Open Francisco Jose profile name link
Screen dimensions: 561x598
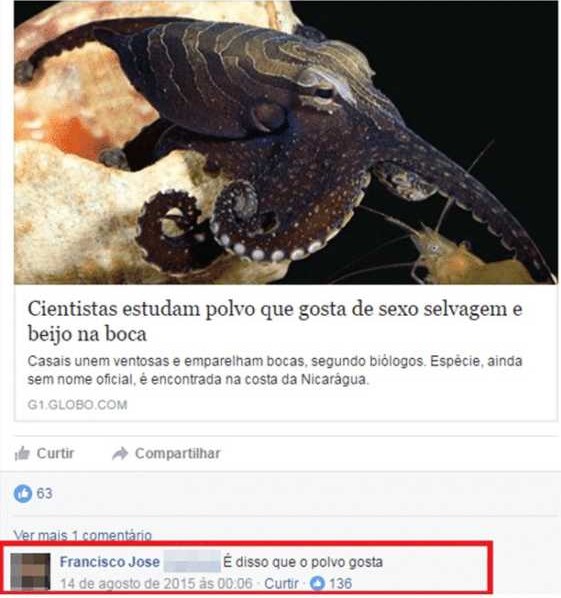click(x=110, y=562)
